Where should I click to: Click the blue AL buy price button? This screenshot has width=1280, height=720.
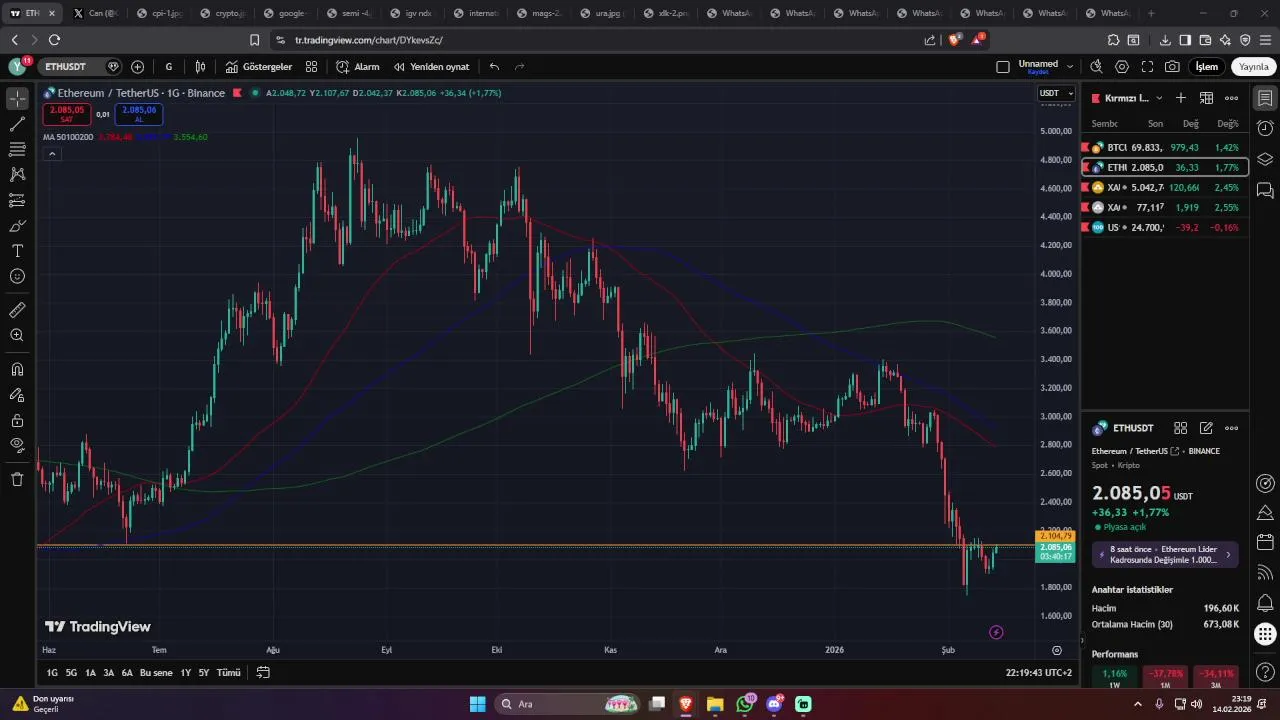[x=139, y=114]
